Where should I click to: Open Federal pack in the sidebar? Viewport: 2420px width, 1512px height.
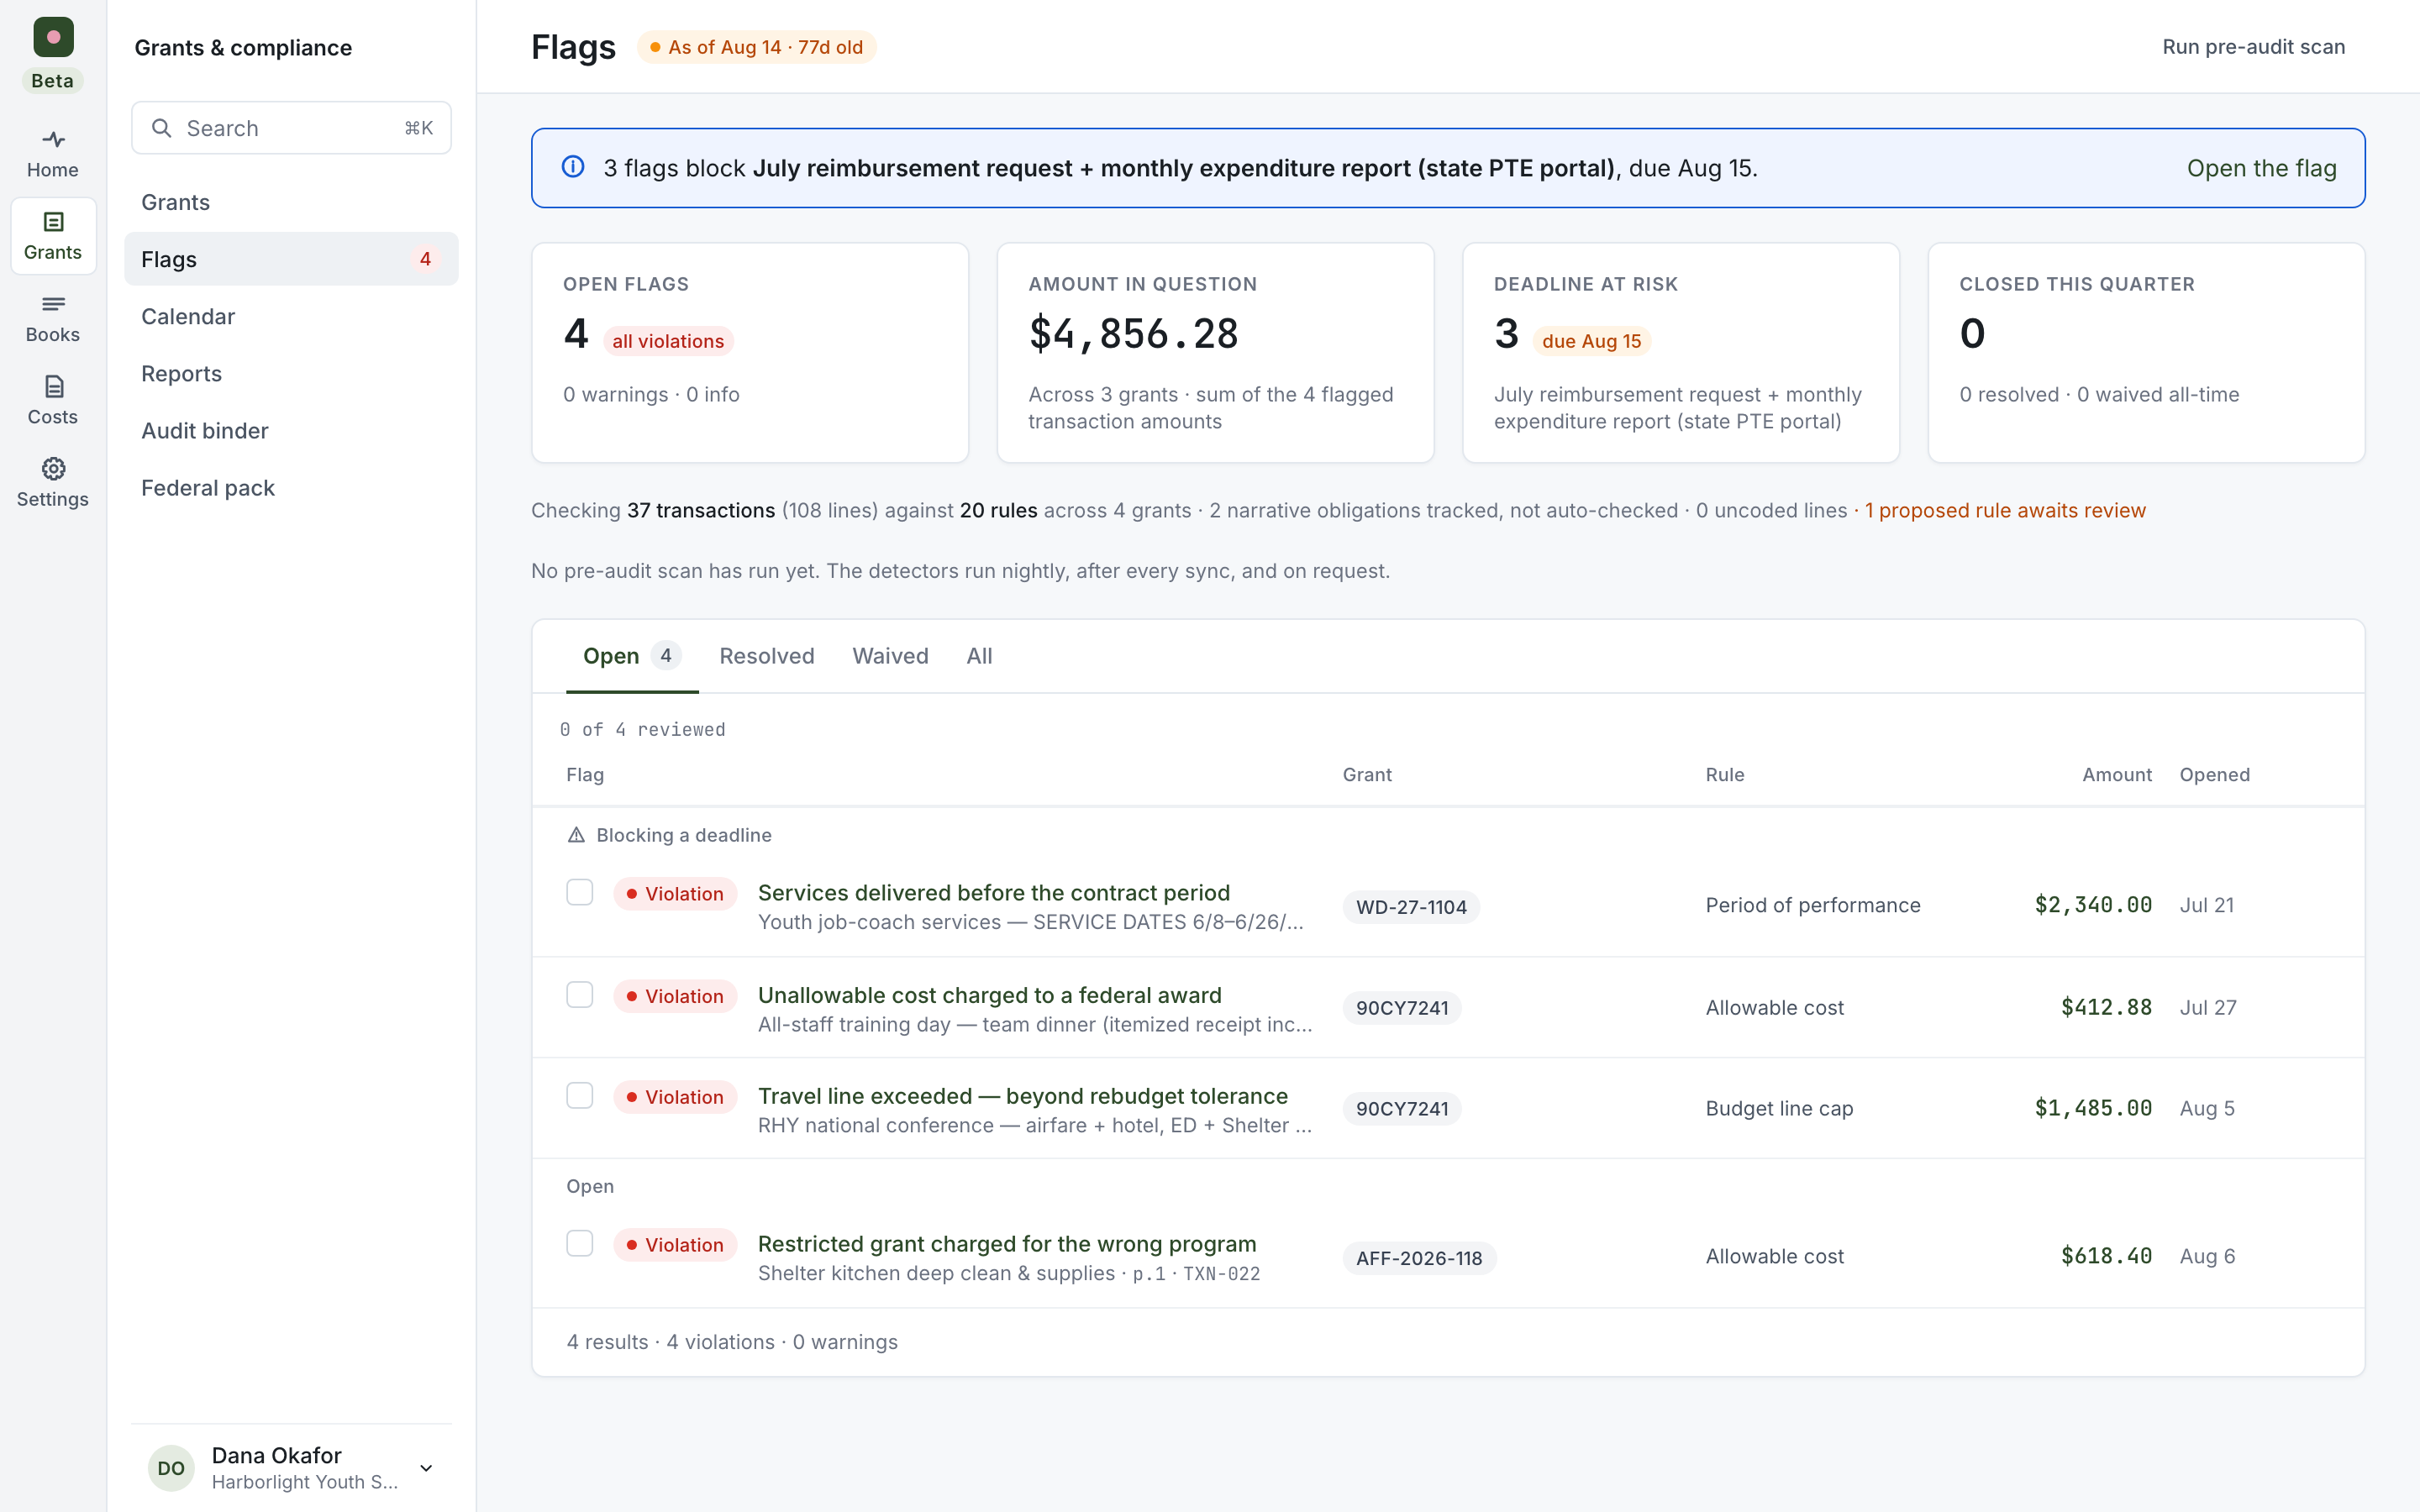[x=291, y=487]
